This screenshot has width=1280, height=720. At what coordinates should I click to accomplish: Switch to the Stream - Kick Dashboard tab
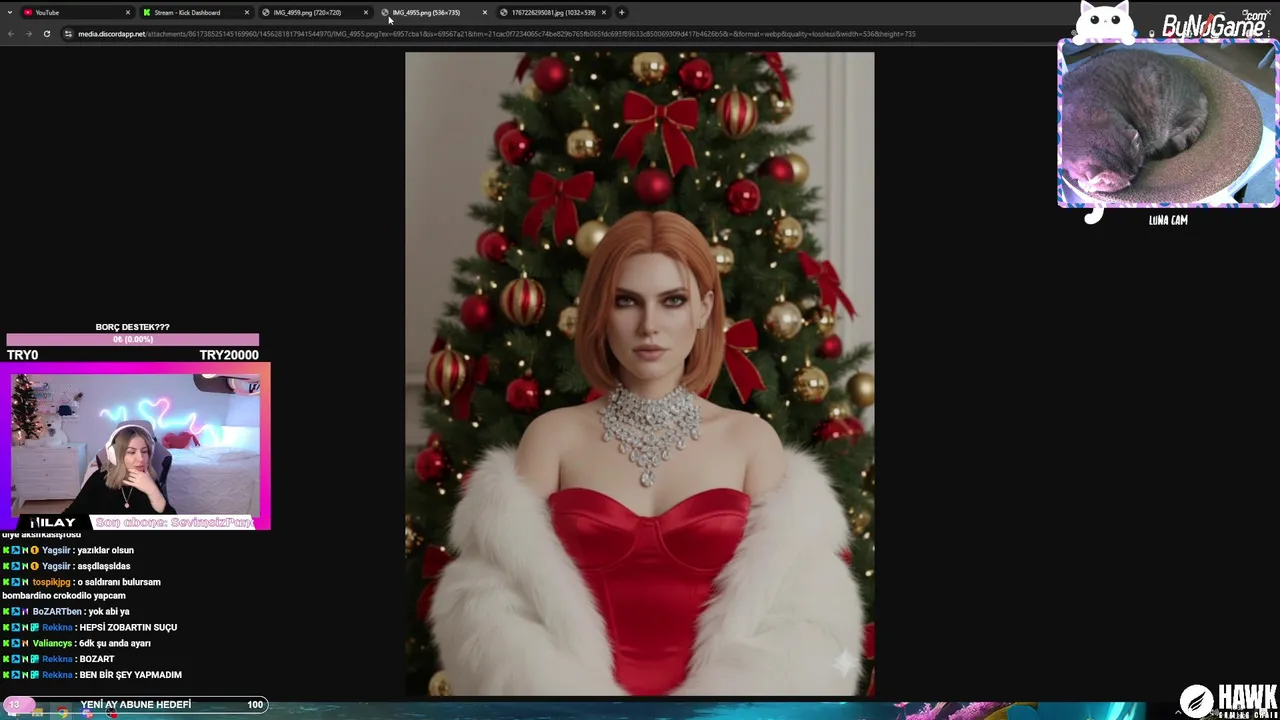point(196,12)
